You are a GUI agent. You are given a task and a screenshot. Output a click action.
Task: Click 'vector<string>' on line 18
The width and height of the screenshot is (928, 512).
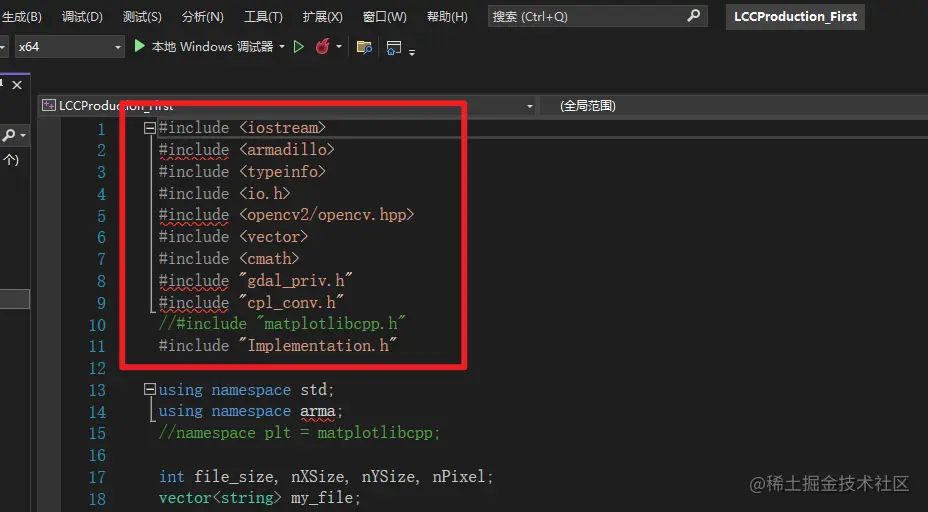(x=220, y=498)
